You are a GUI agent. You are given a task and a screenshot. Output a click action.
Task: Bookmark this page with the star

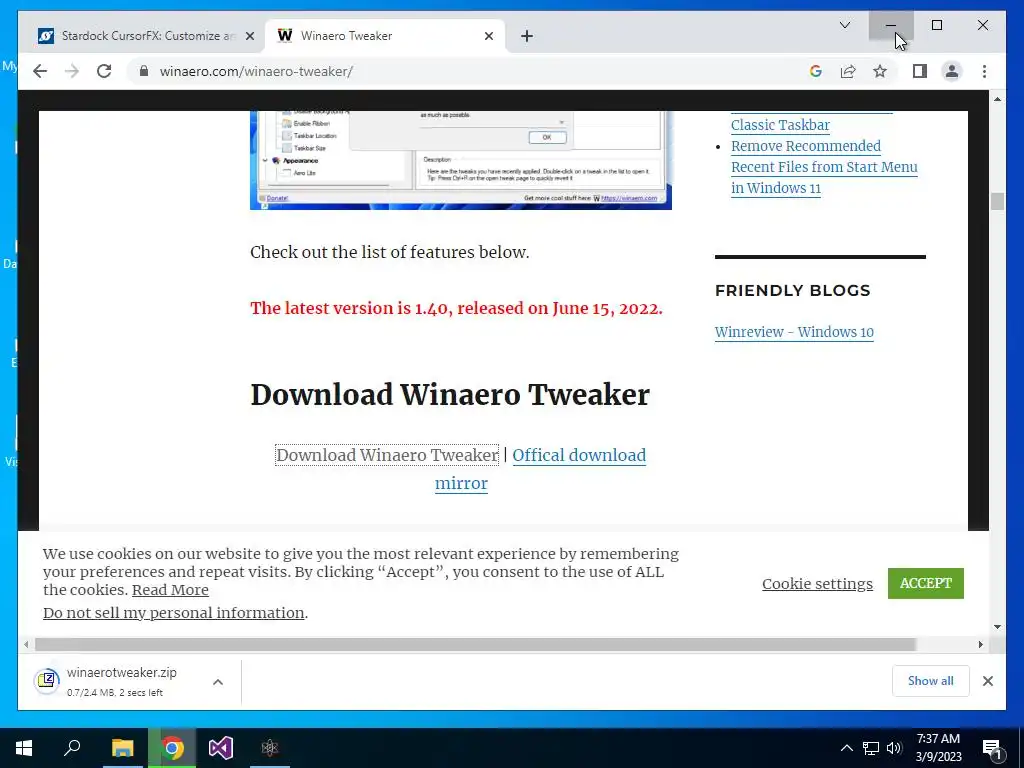880,71
